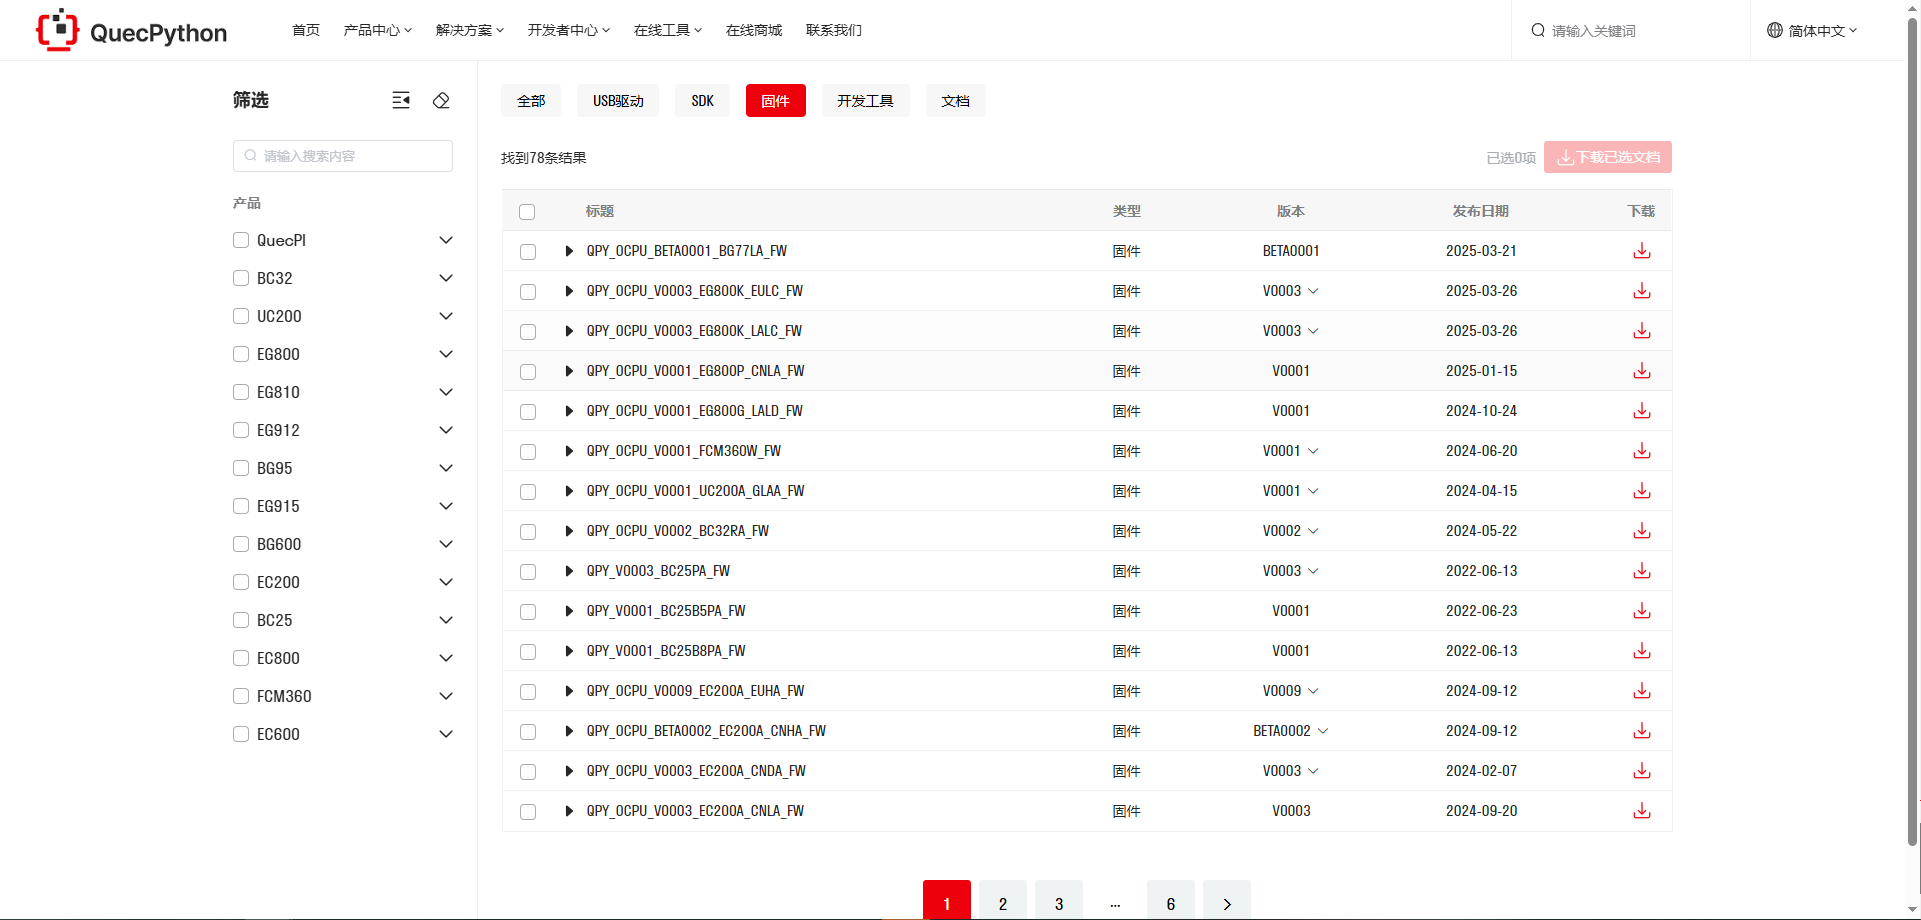Viewport: 1921px width, 920px height.
Task: Check the FCM360 product filter
Action: [x=241, y=696]
